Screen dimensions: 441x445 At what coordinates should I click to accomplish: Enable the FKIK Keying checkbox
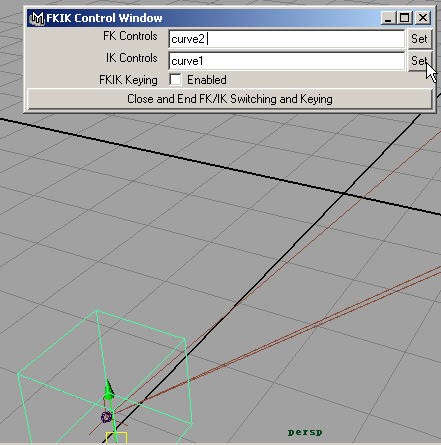click(175, 80)
